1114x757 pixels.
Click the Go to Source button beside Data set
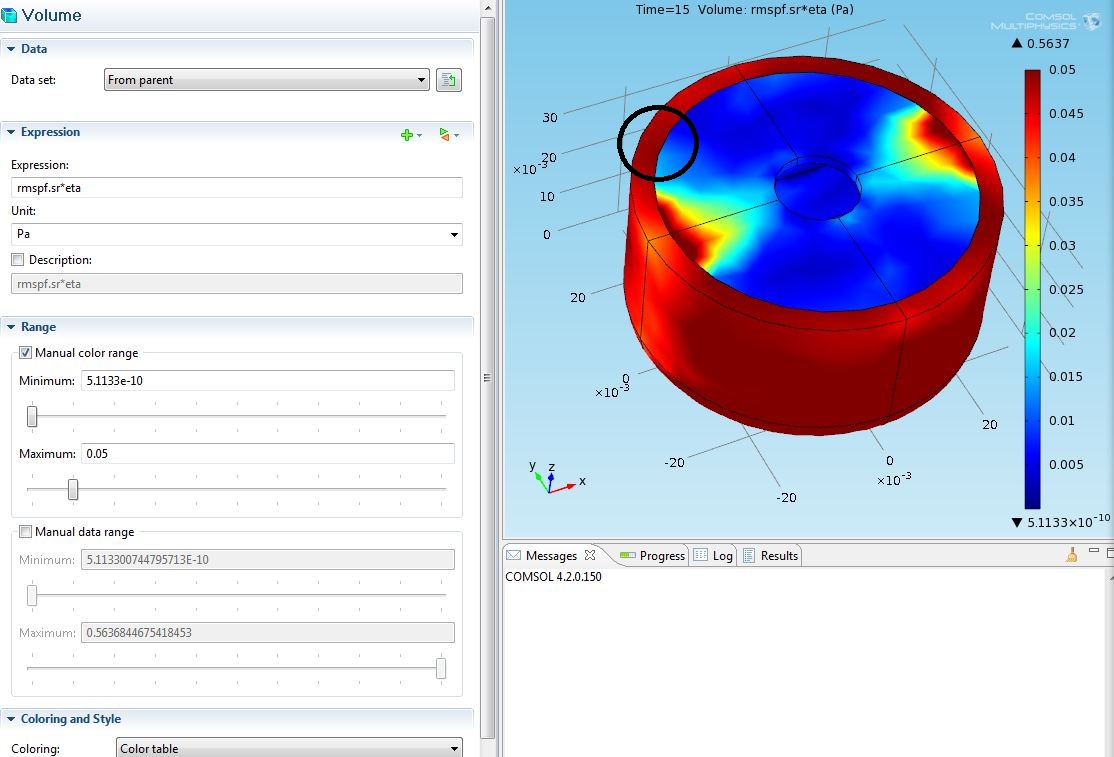pos(448,80)
